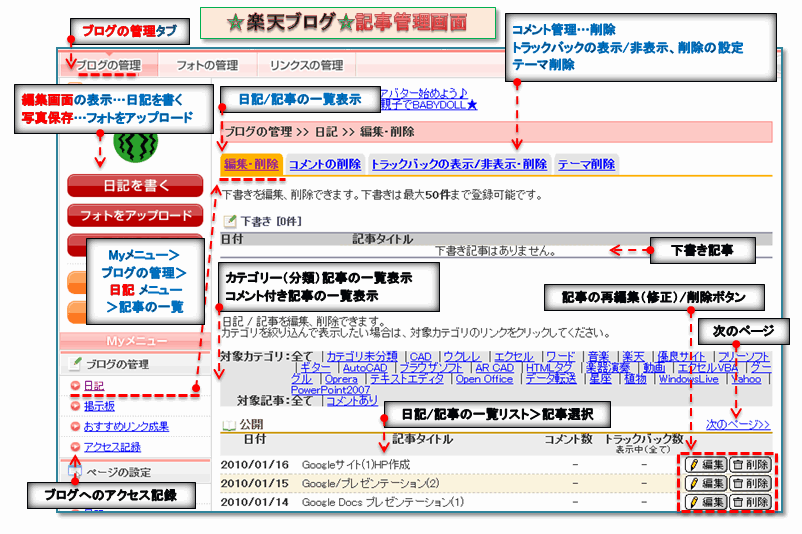
Task: Click the red 日記を書く button
Action: [x=135, y=185]
